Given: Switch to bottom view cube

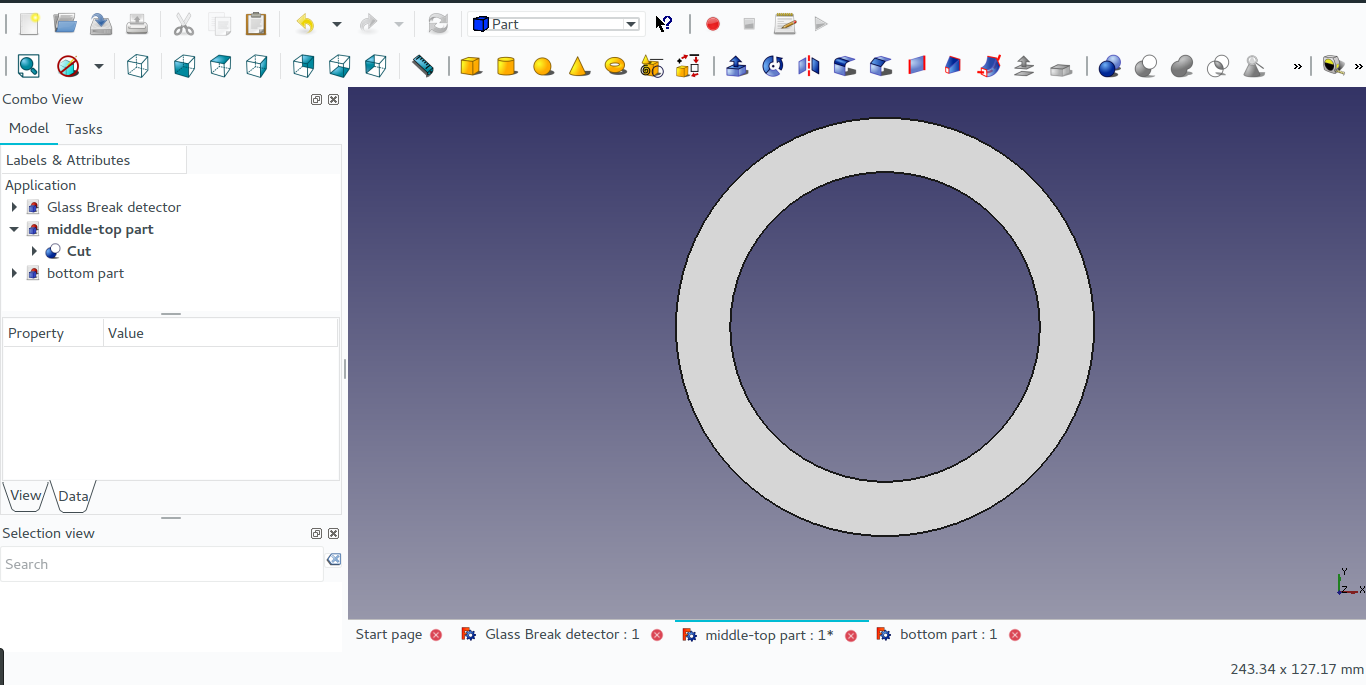Looking at the screenshot, I should 340,66.
